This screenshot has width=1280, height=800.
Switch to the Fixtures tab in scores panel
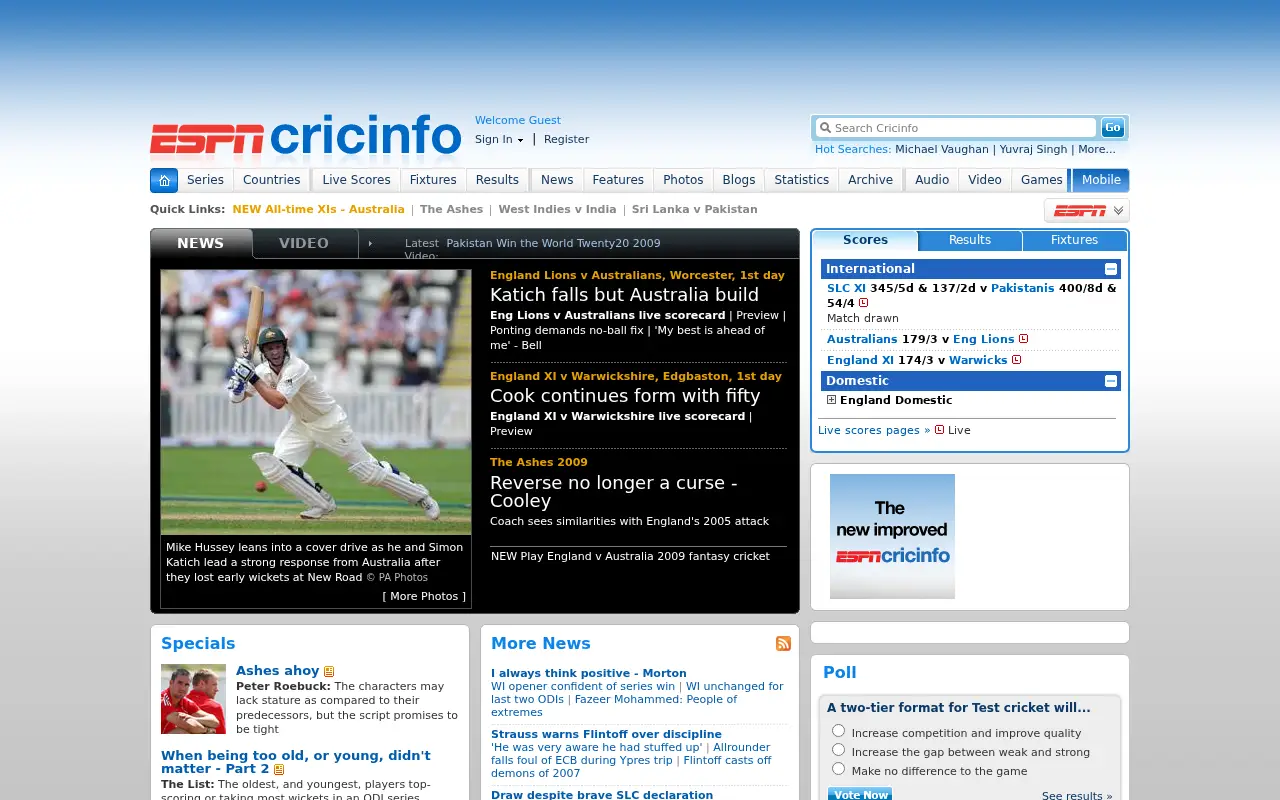(1074, 240)
